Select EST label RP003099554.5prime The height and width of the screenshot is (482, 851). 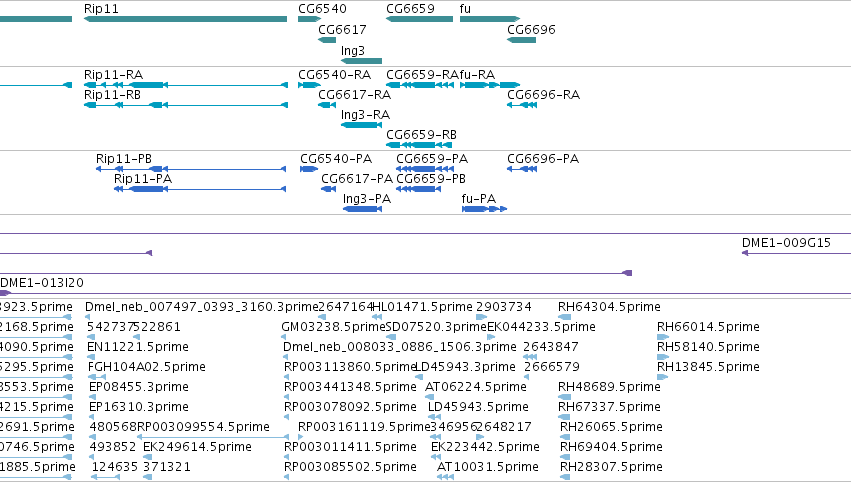coord(204,427)
